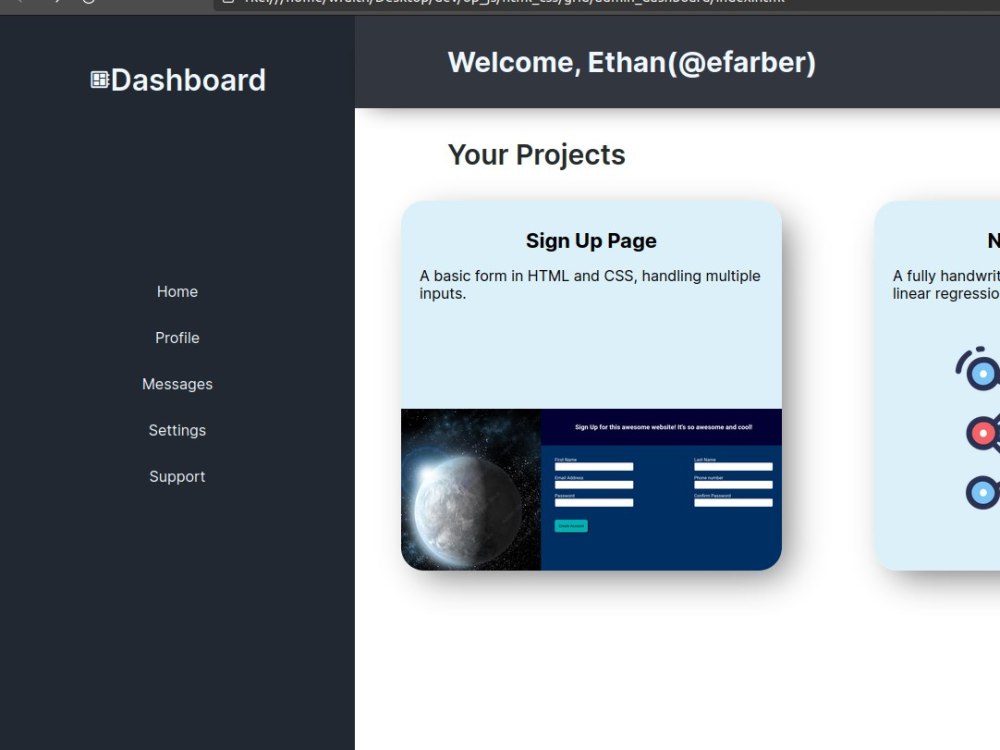Open the Messages sidebar link
This screenshot has width=1000, height=750.
point(177,383)
